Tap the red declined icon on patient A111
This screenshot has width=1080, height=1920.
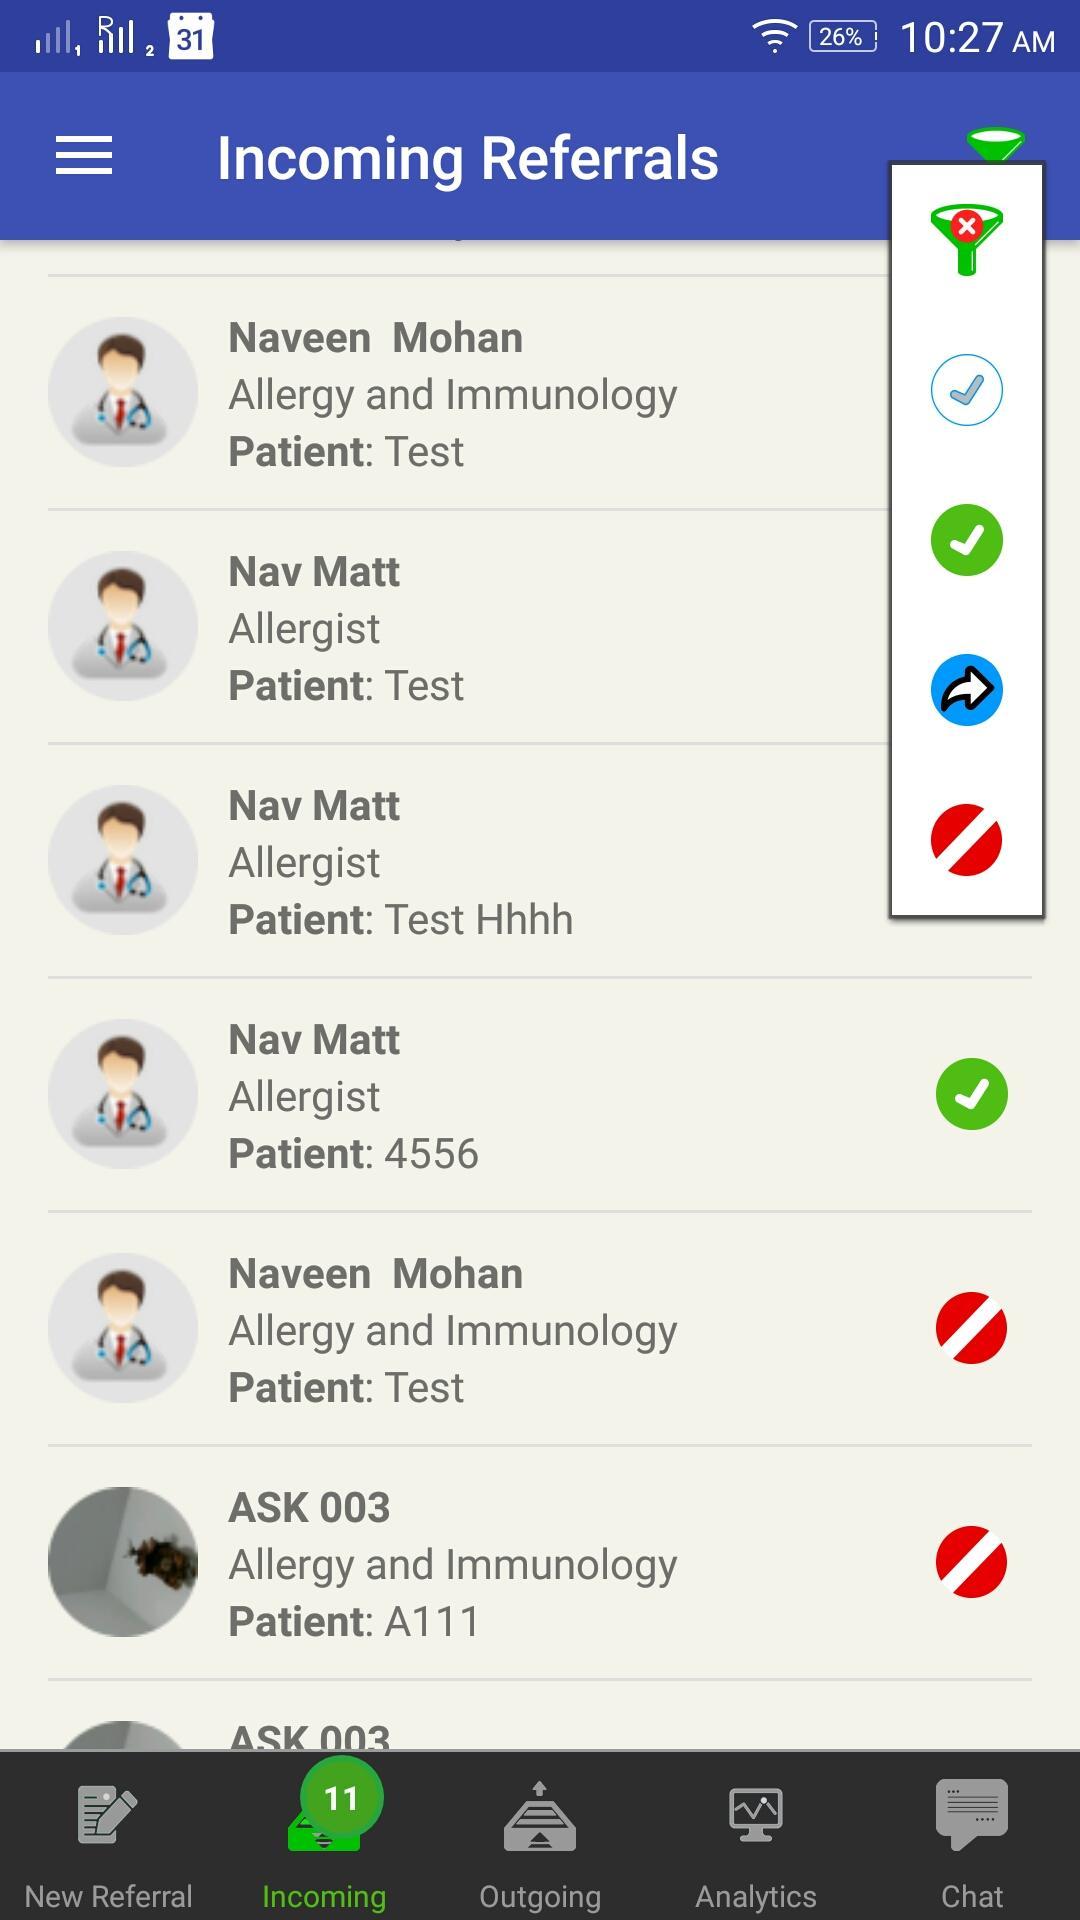[971, 1562]
